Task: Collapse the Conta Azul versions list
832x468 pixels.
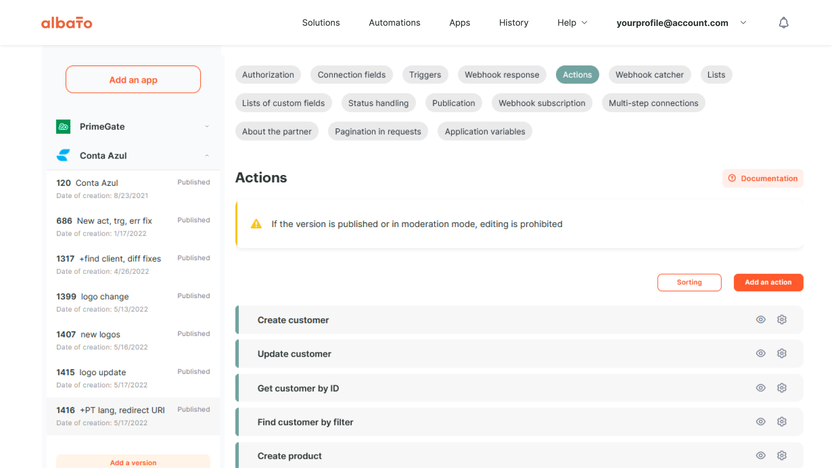Action: pos(207,156)
